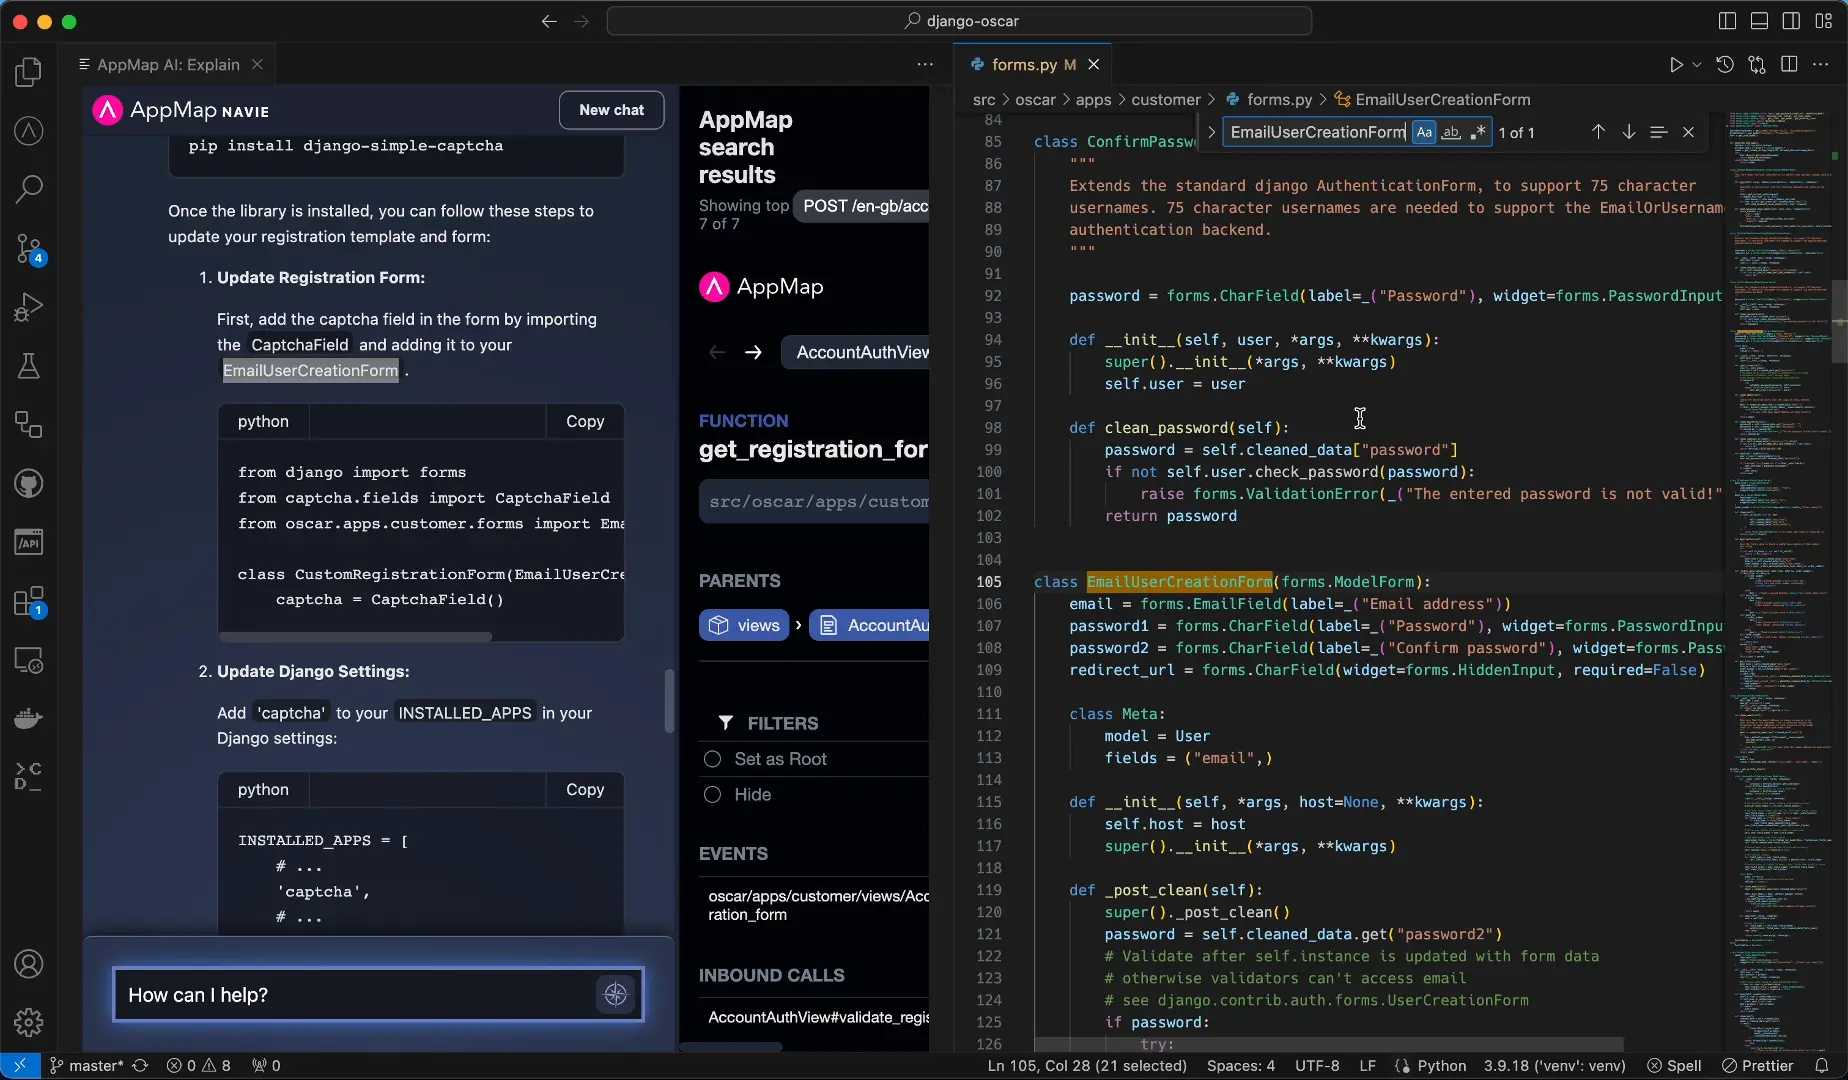The height and width of the screenshot is (1080, 1848).
Task: Change indentation Spaces: 4 setting
Action: [1241, 1066]
